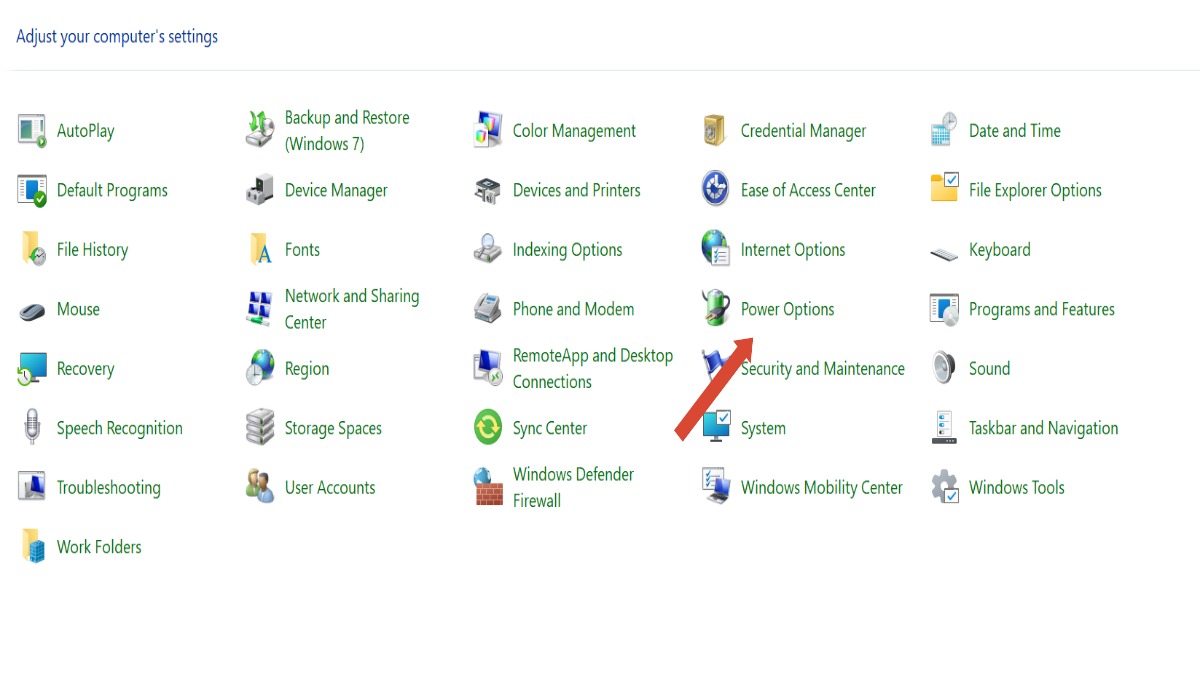Click the Windows Tools link
The height and width of the screenshot is (675, 1200).
pyautogui.click(x=1017, y=487)
